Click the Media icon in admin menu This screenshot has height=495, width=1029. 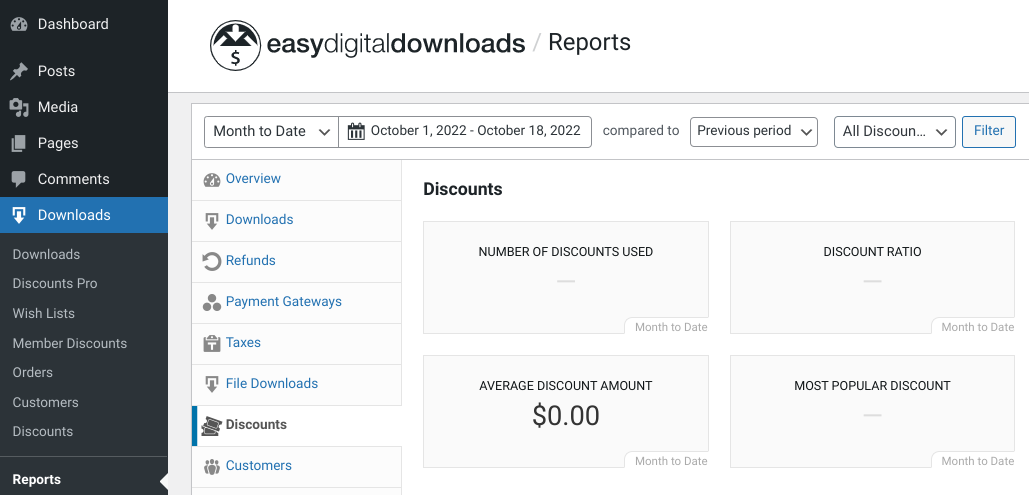pos(18,107)
